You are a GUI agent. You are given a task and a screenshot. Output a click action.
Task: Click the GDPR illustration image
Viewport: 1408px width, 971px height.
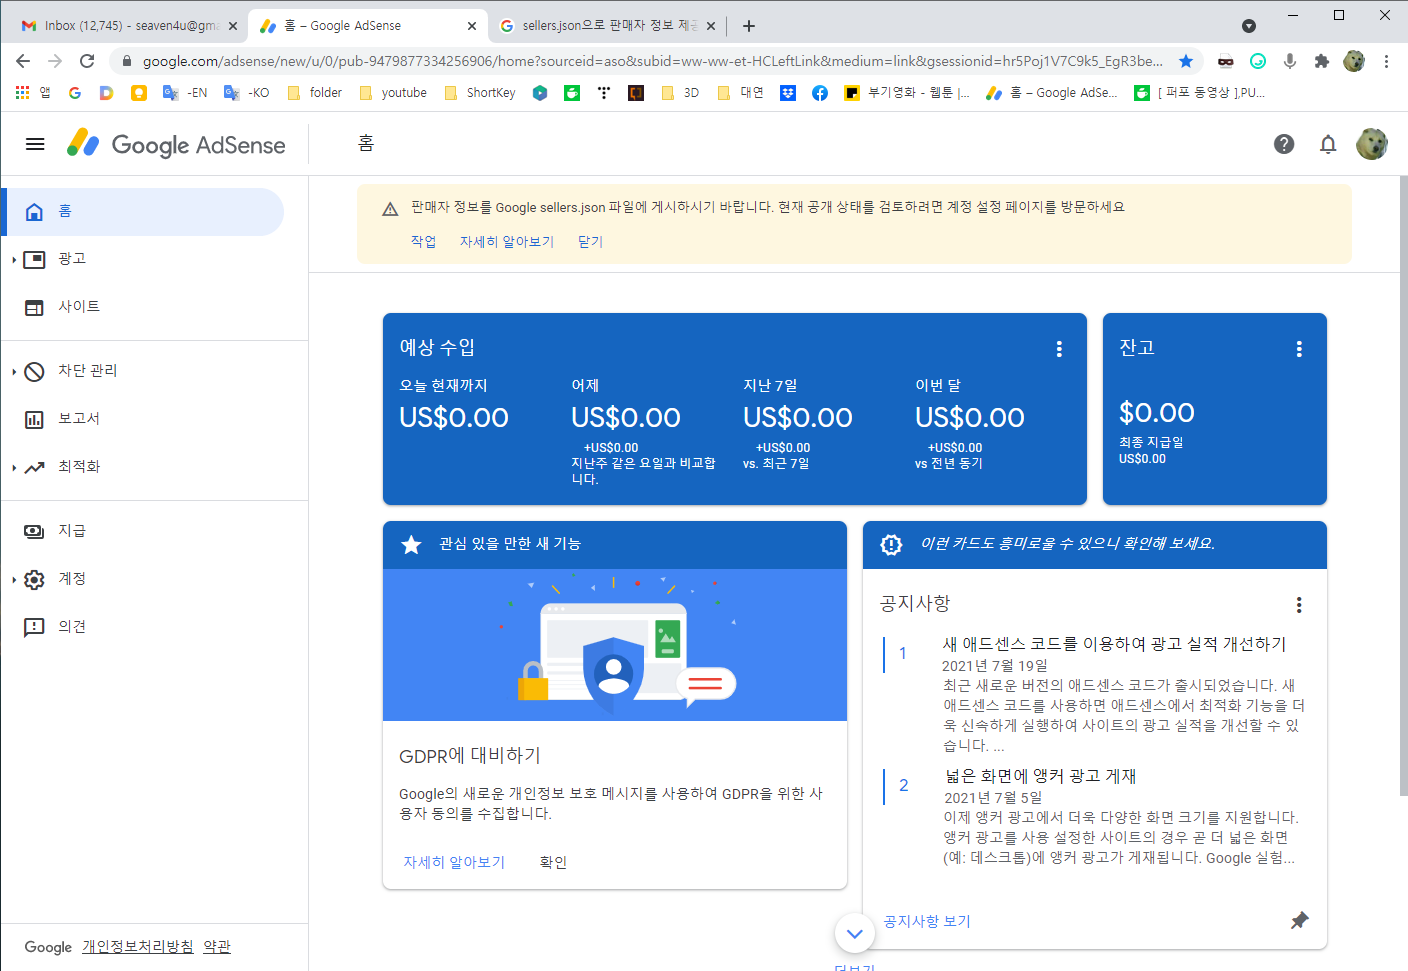pos(615,645)
